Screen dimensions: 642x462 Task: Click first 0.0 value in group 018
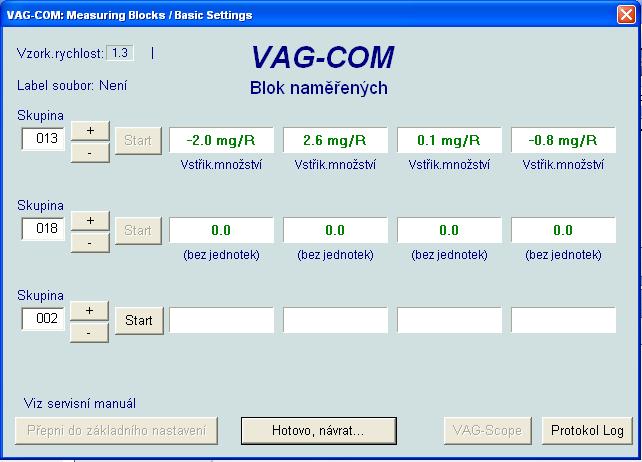222,230
